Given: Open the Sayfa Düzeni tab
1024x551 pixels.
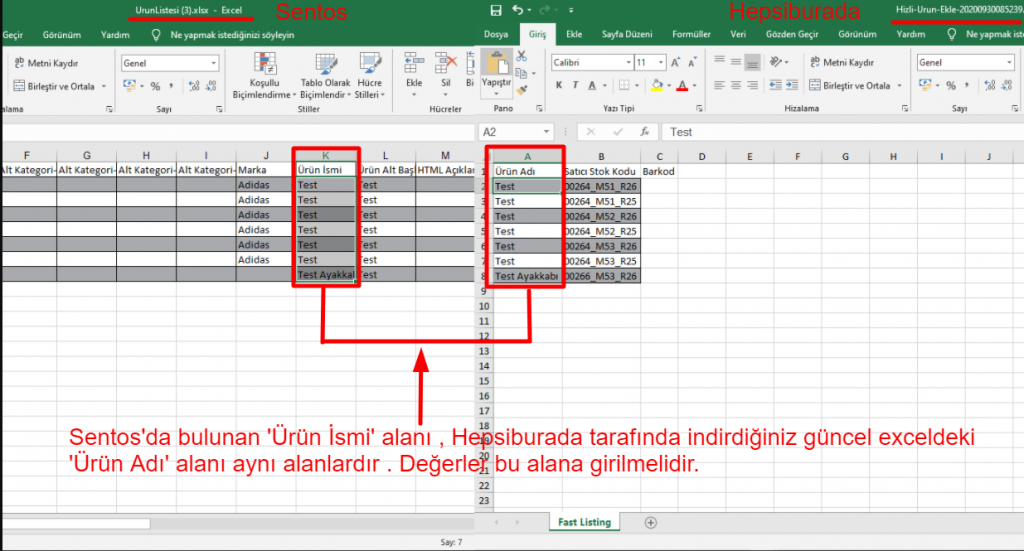Looking at the screenshot, I should (x=627, y=34).
